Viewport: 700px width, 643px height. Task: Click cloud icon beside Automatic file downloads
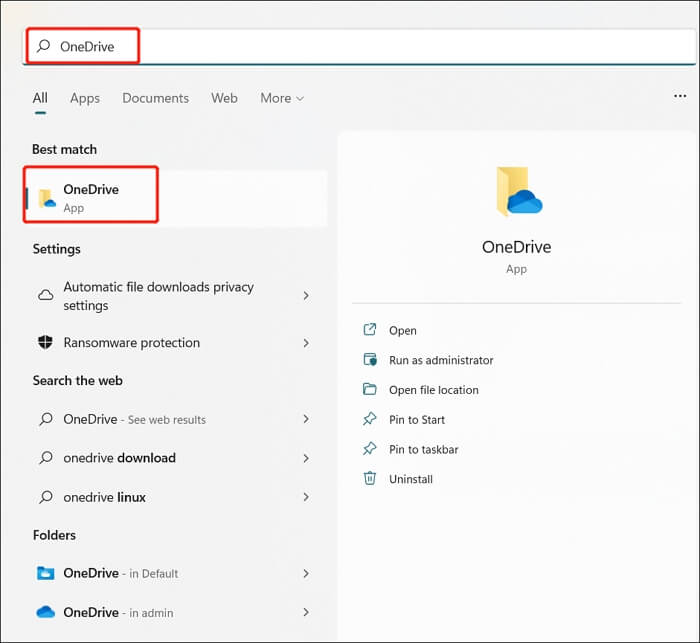(45, 296)
